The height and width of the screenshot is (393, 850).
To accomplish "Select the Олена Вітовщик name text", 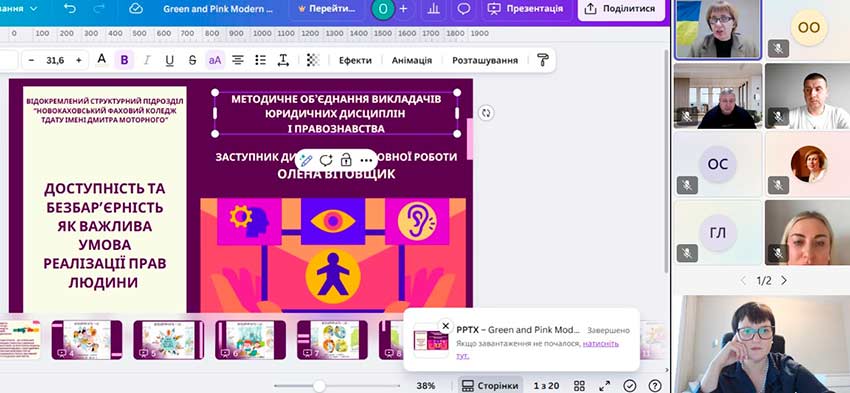I will pyautogui.click(x=336, y=174).
